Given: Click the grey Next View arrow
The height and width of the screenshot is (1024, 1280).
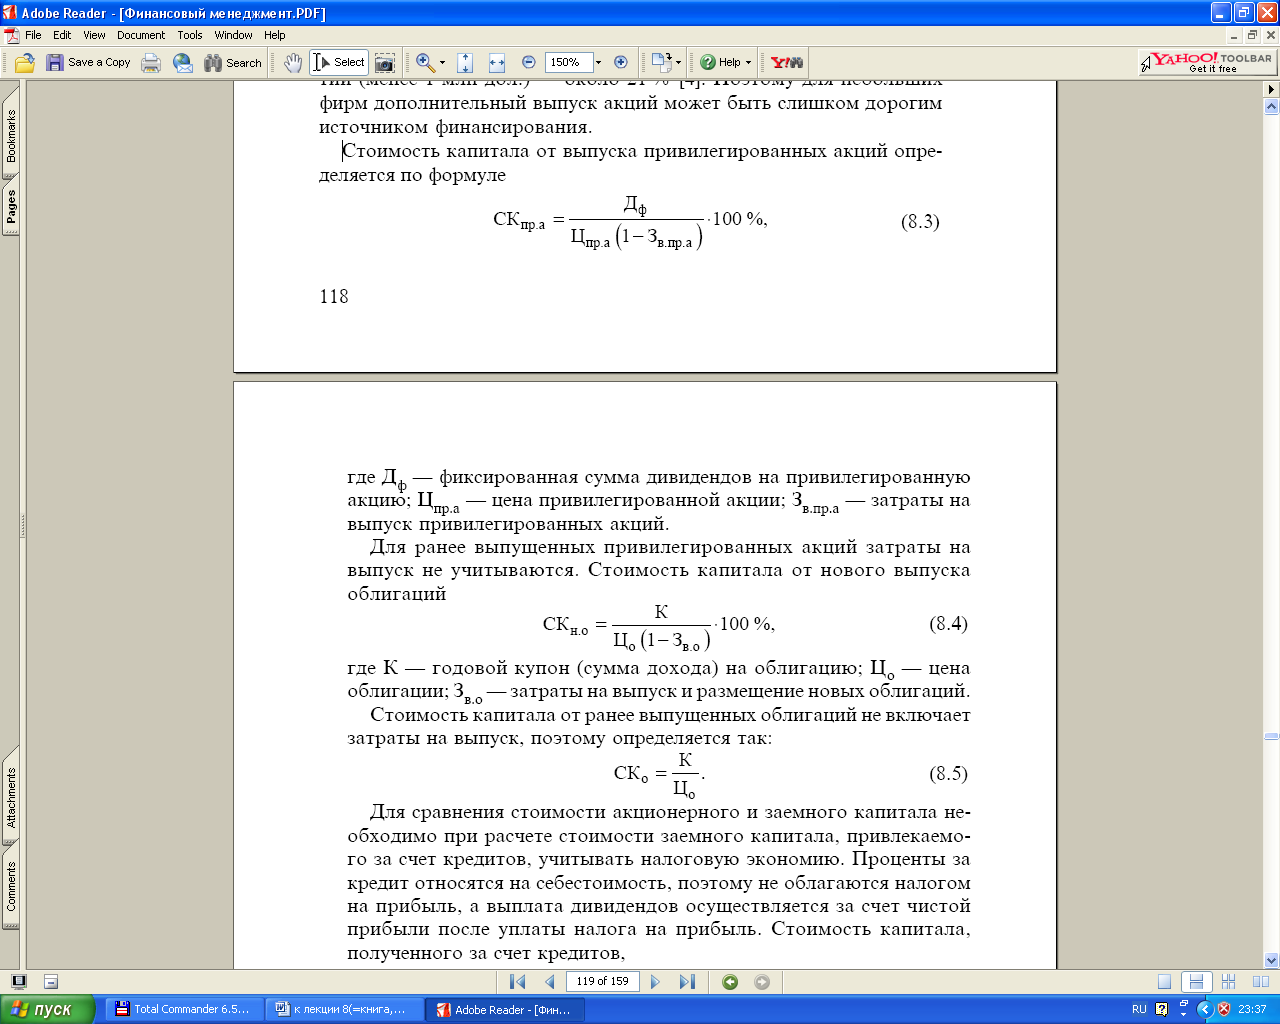Looking at the screenshot, I should click(762, 982).
